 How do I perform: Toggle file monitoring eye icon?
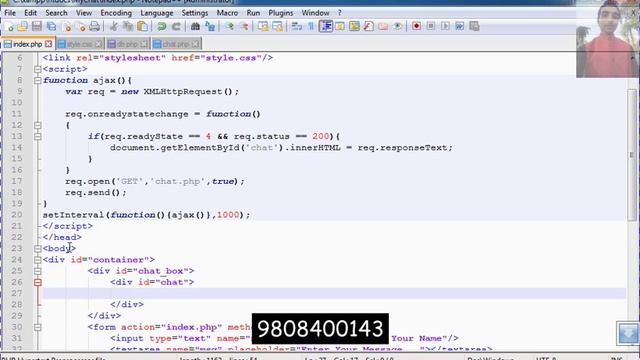pos(397,27)
